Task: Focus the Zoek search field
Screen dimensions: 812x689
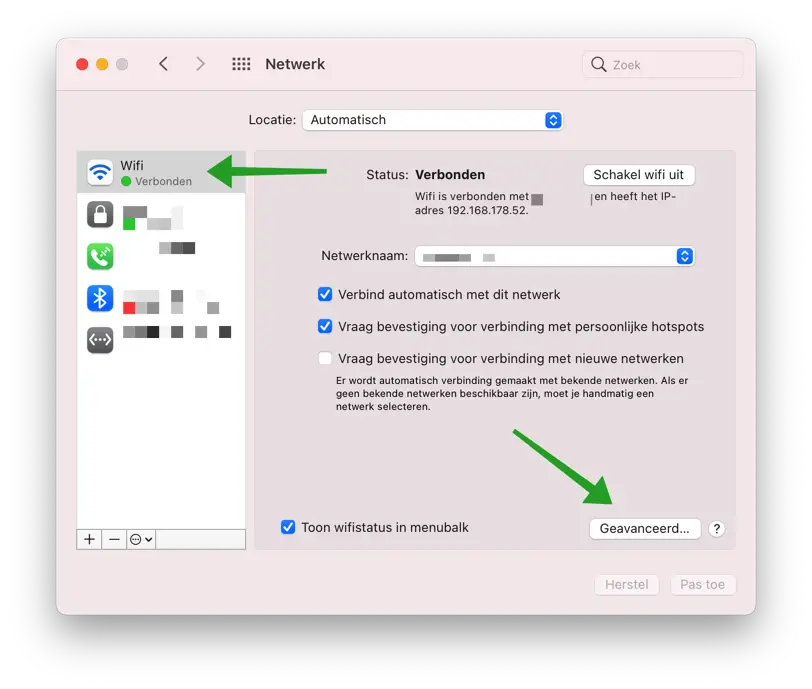Action: (x=663, y=64)
